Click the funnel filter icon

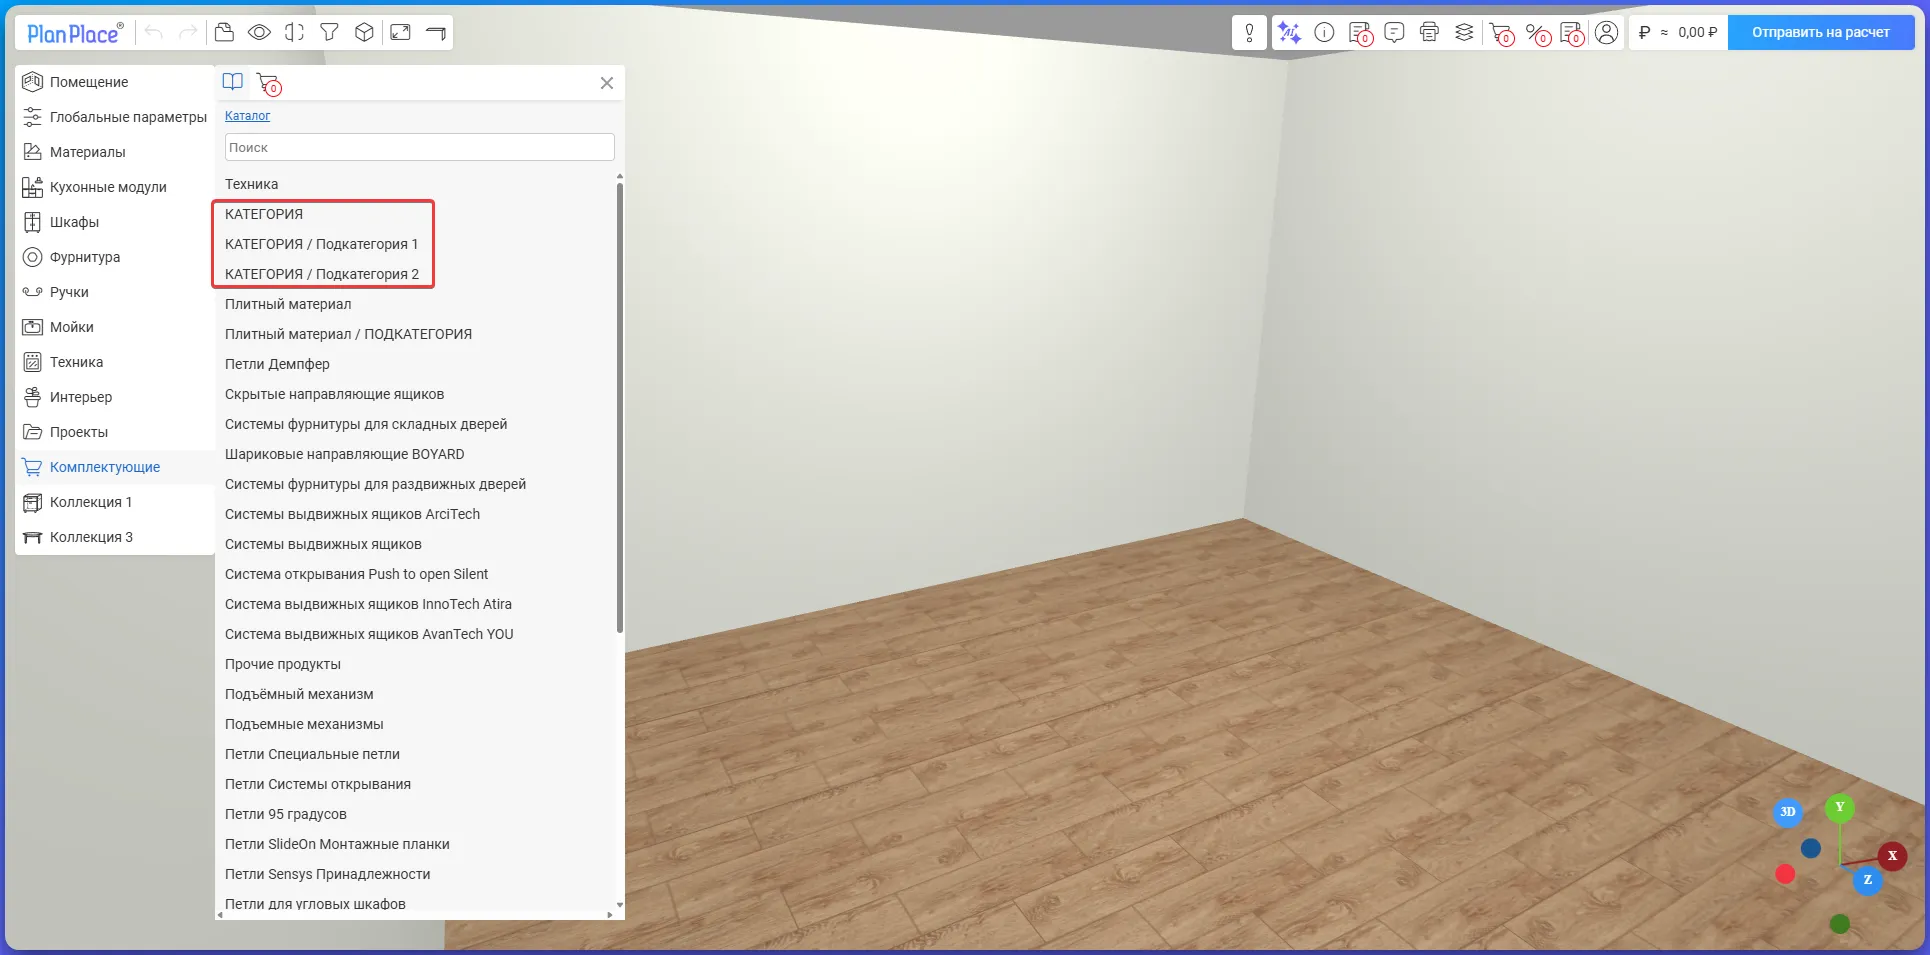point(329,32)
